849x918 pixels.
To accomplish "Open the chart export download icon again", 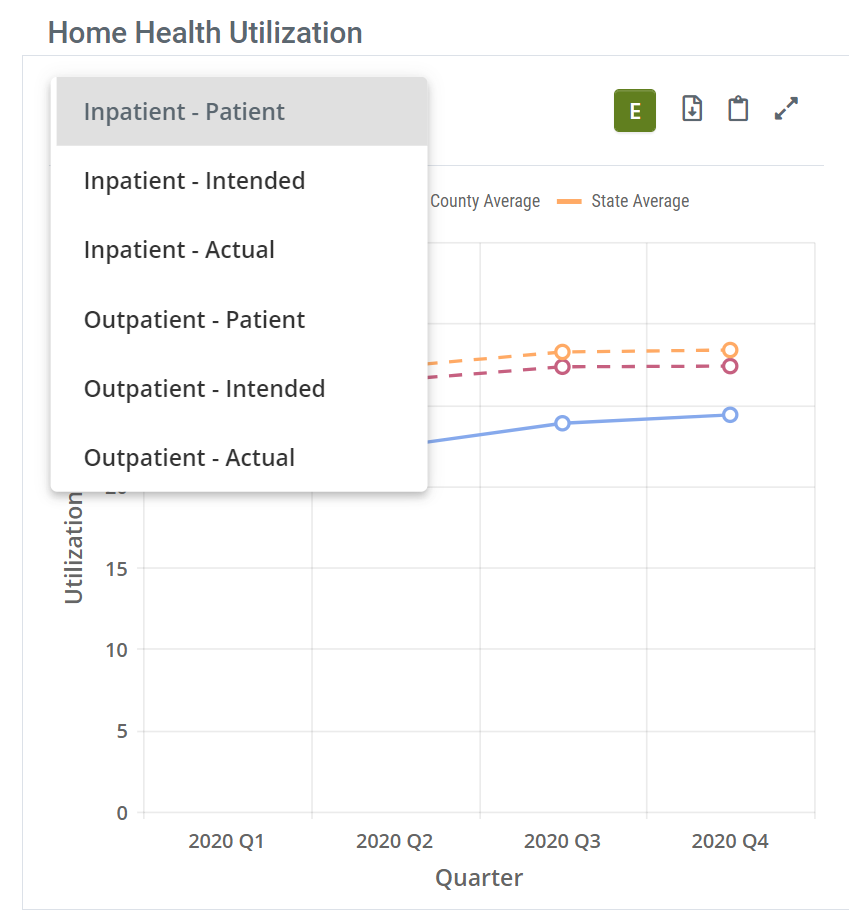I will pos(691,109).
